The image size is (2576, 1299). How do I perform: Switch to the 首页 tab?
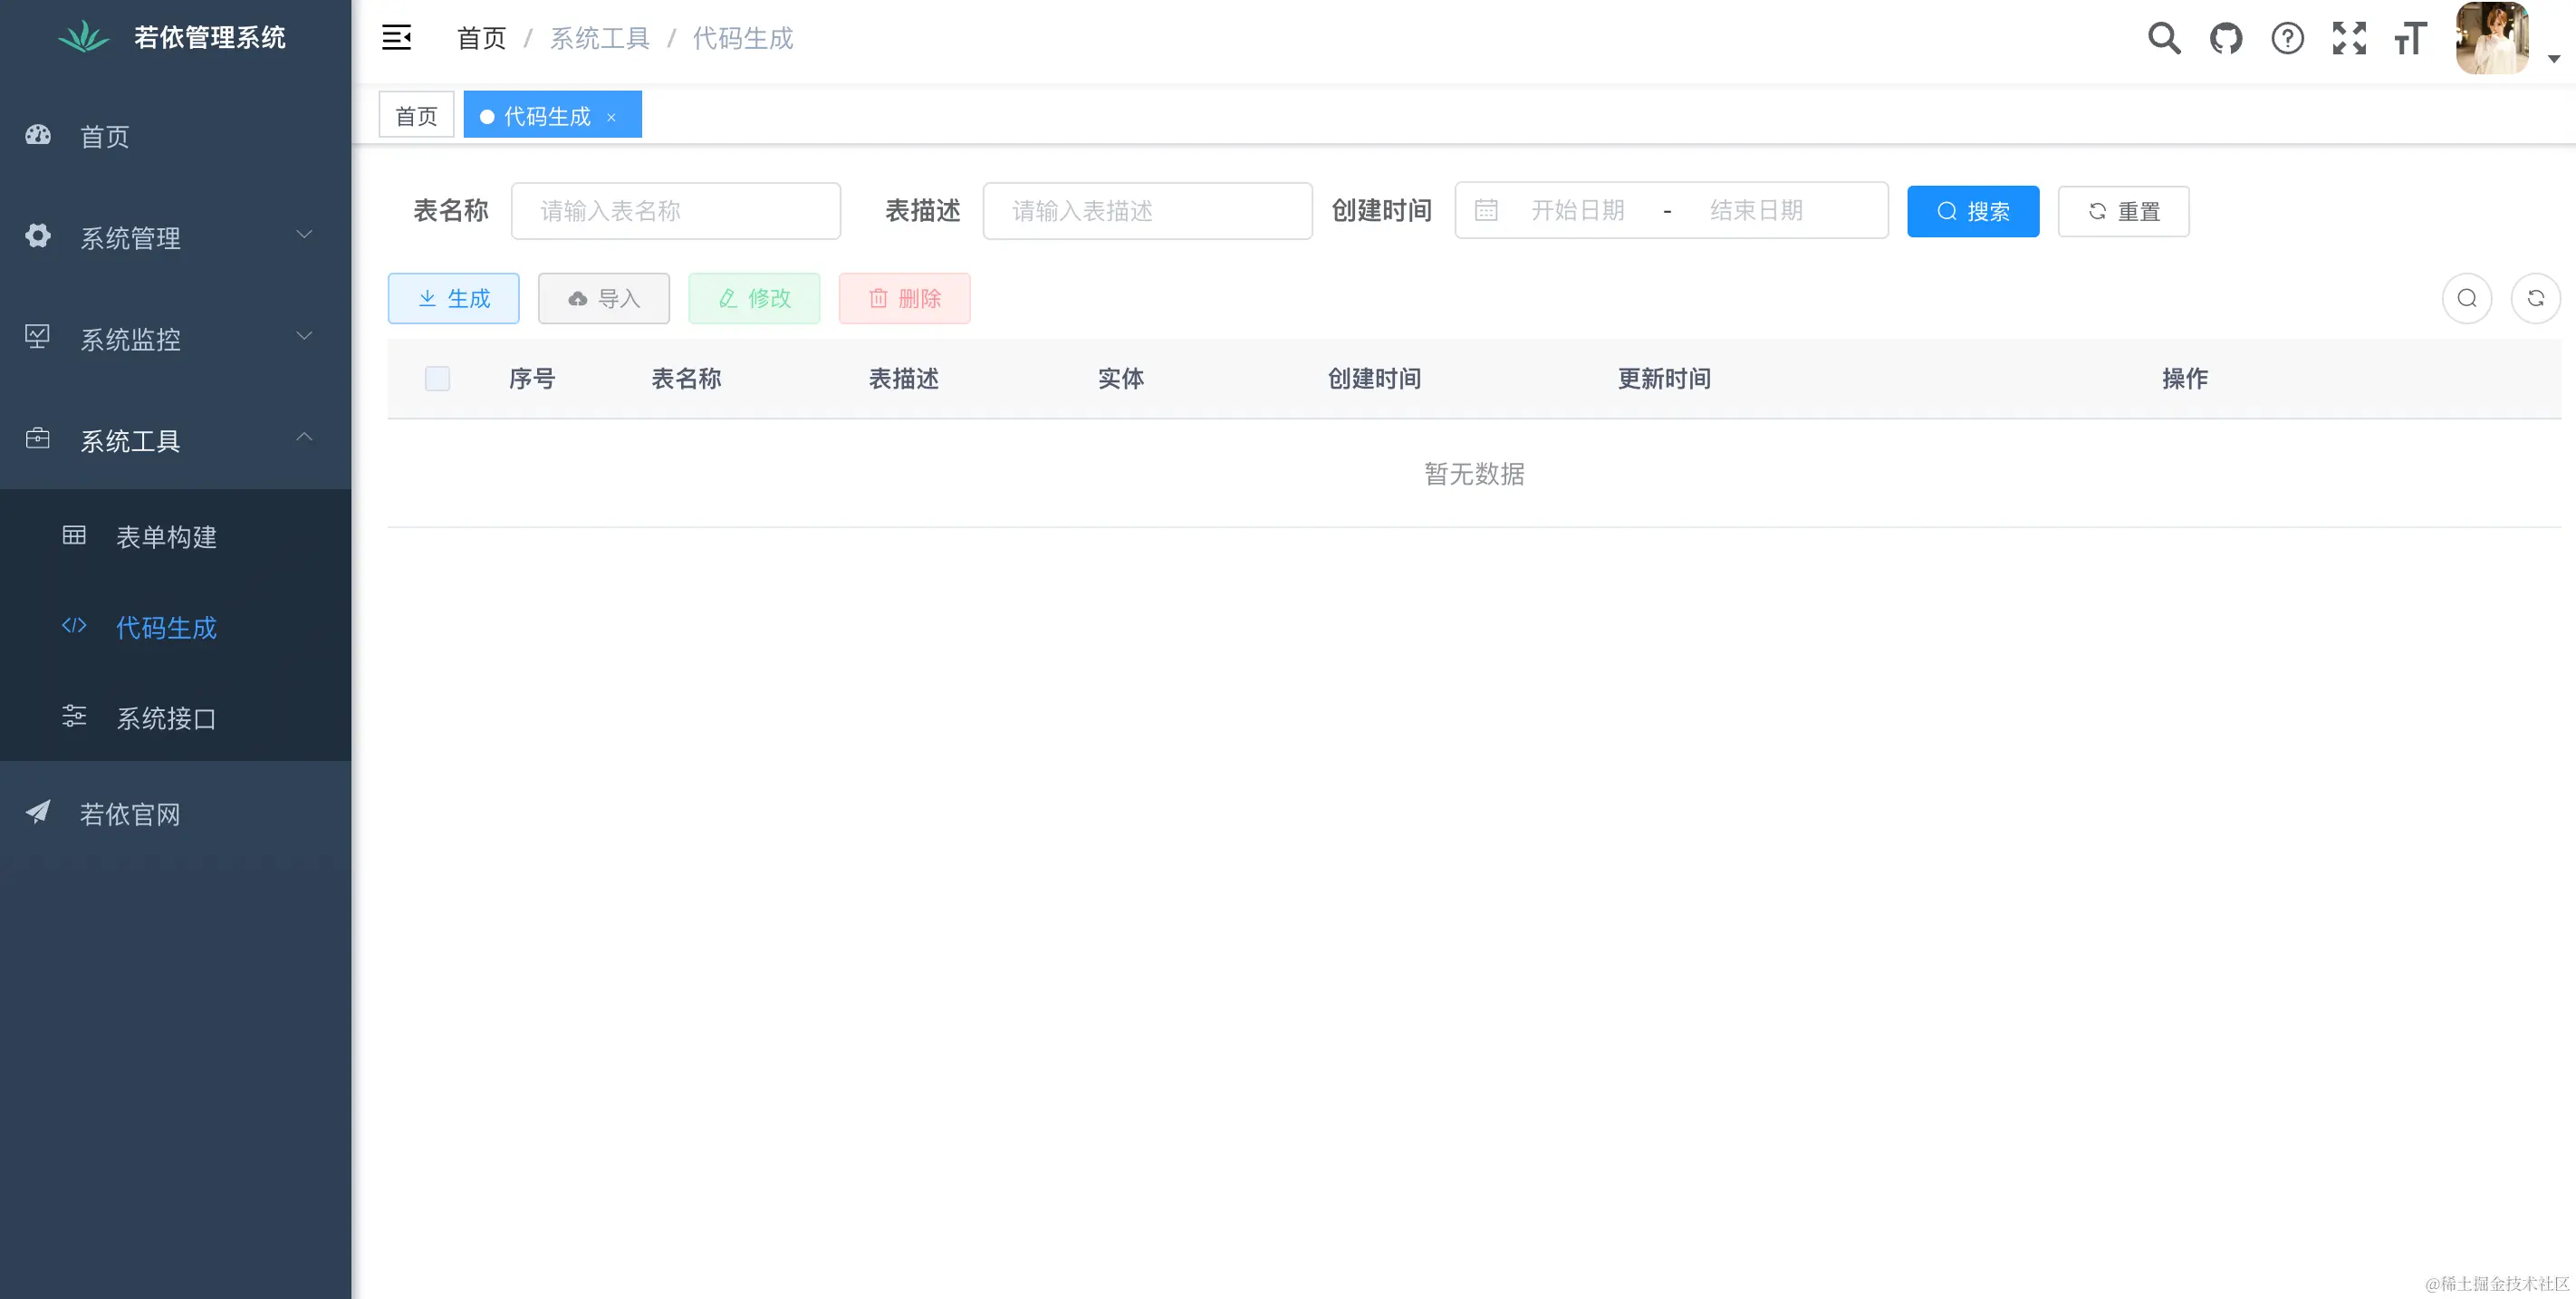416,115
